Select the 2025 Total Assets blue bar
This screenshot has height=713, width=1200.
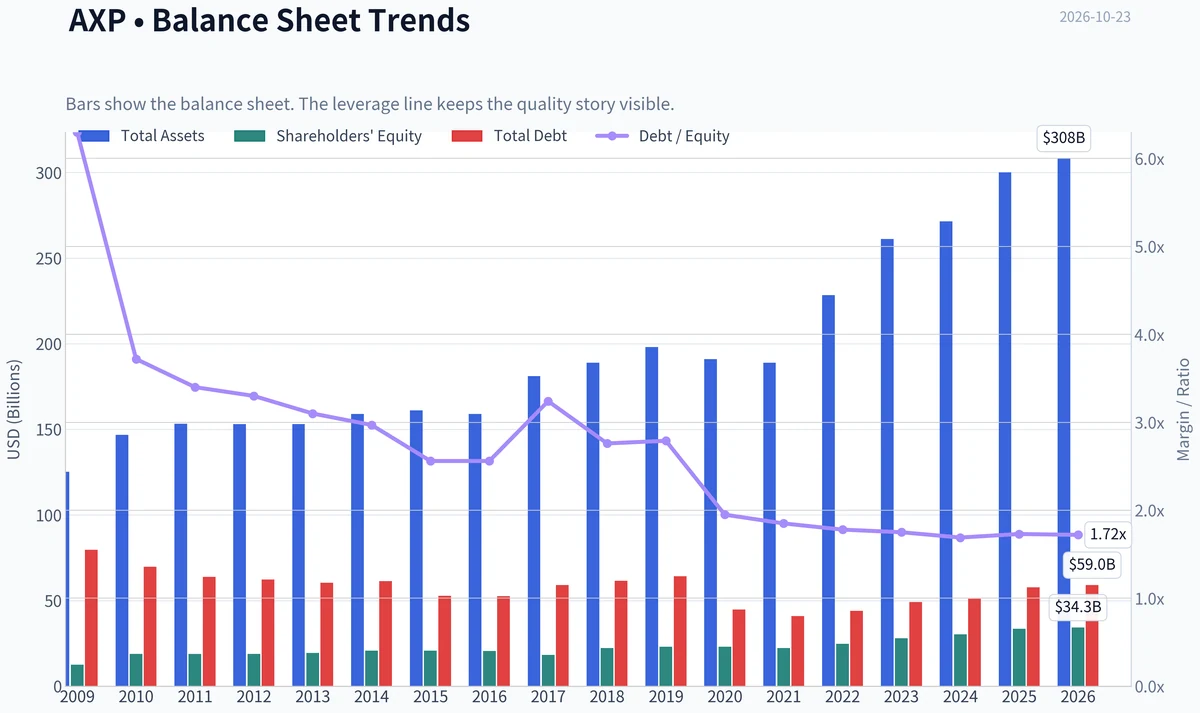[x=1005, y=429]
